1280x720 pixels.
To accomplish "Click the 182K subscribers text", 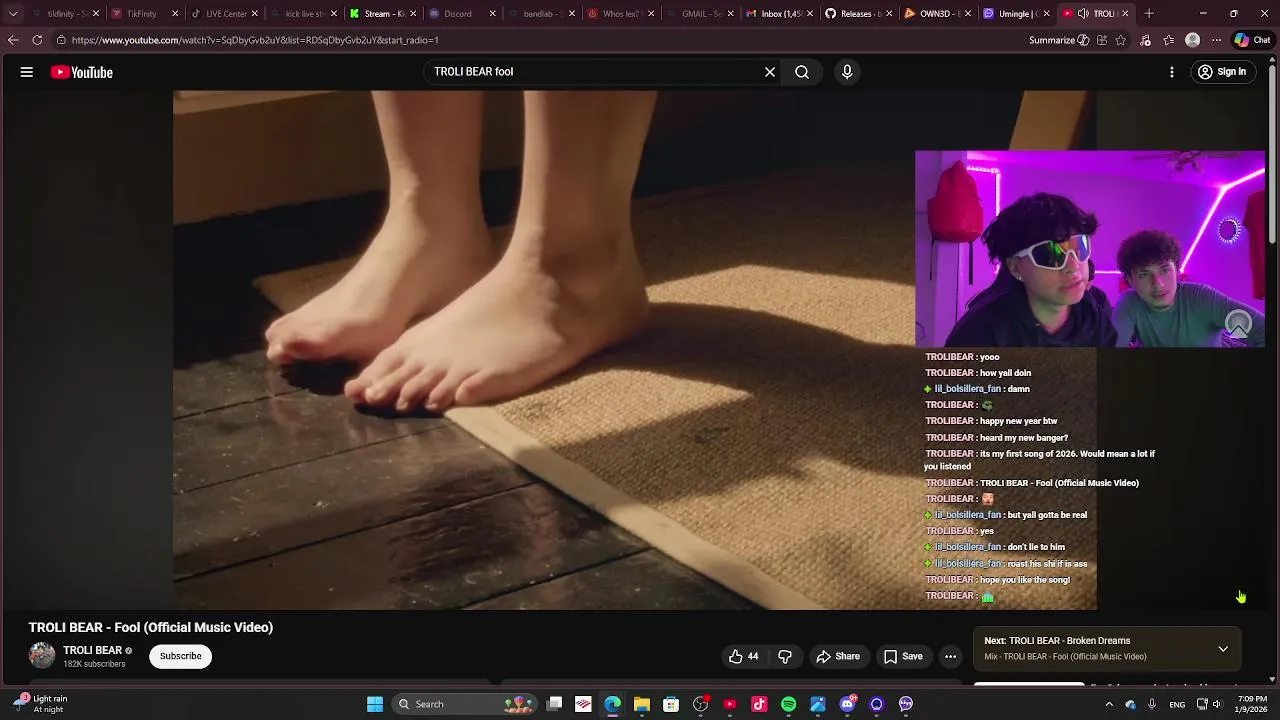I will click(94, 664).
